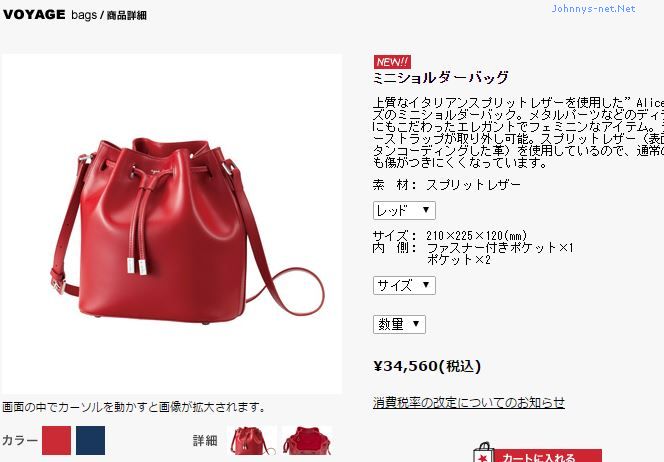Click the bags breadcrumb item
Image resolution: width=664 pixels, height=462 pixels.
(84, 15)
